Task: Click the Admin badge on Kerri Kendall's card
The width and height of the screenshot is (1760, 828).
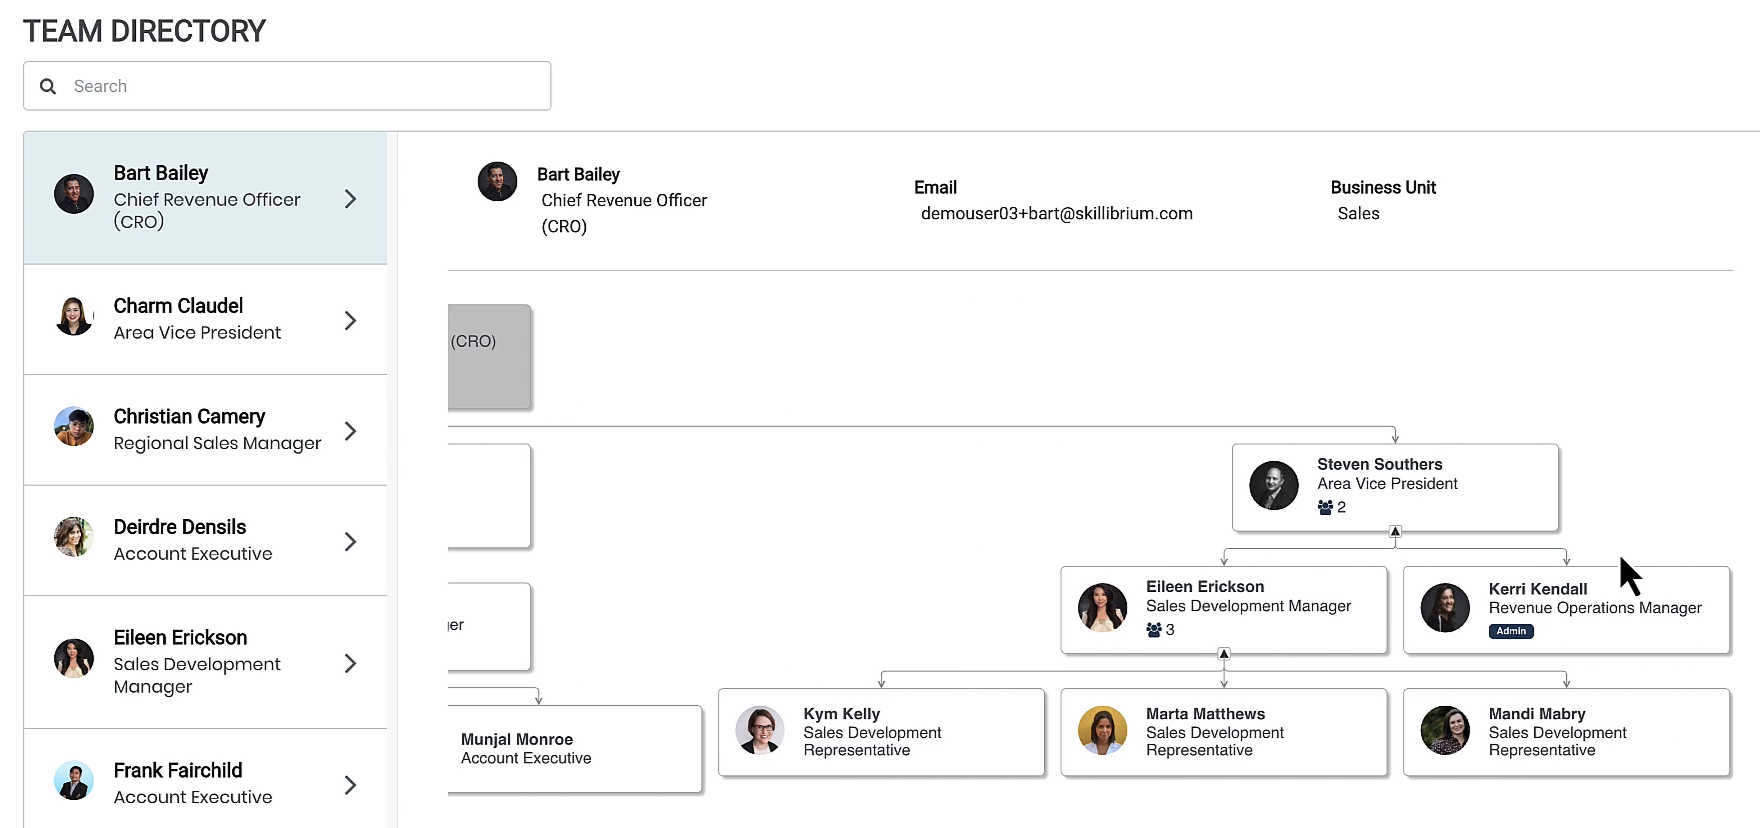Action: click(1511, 631)
